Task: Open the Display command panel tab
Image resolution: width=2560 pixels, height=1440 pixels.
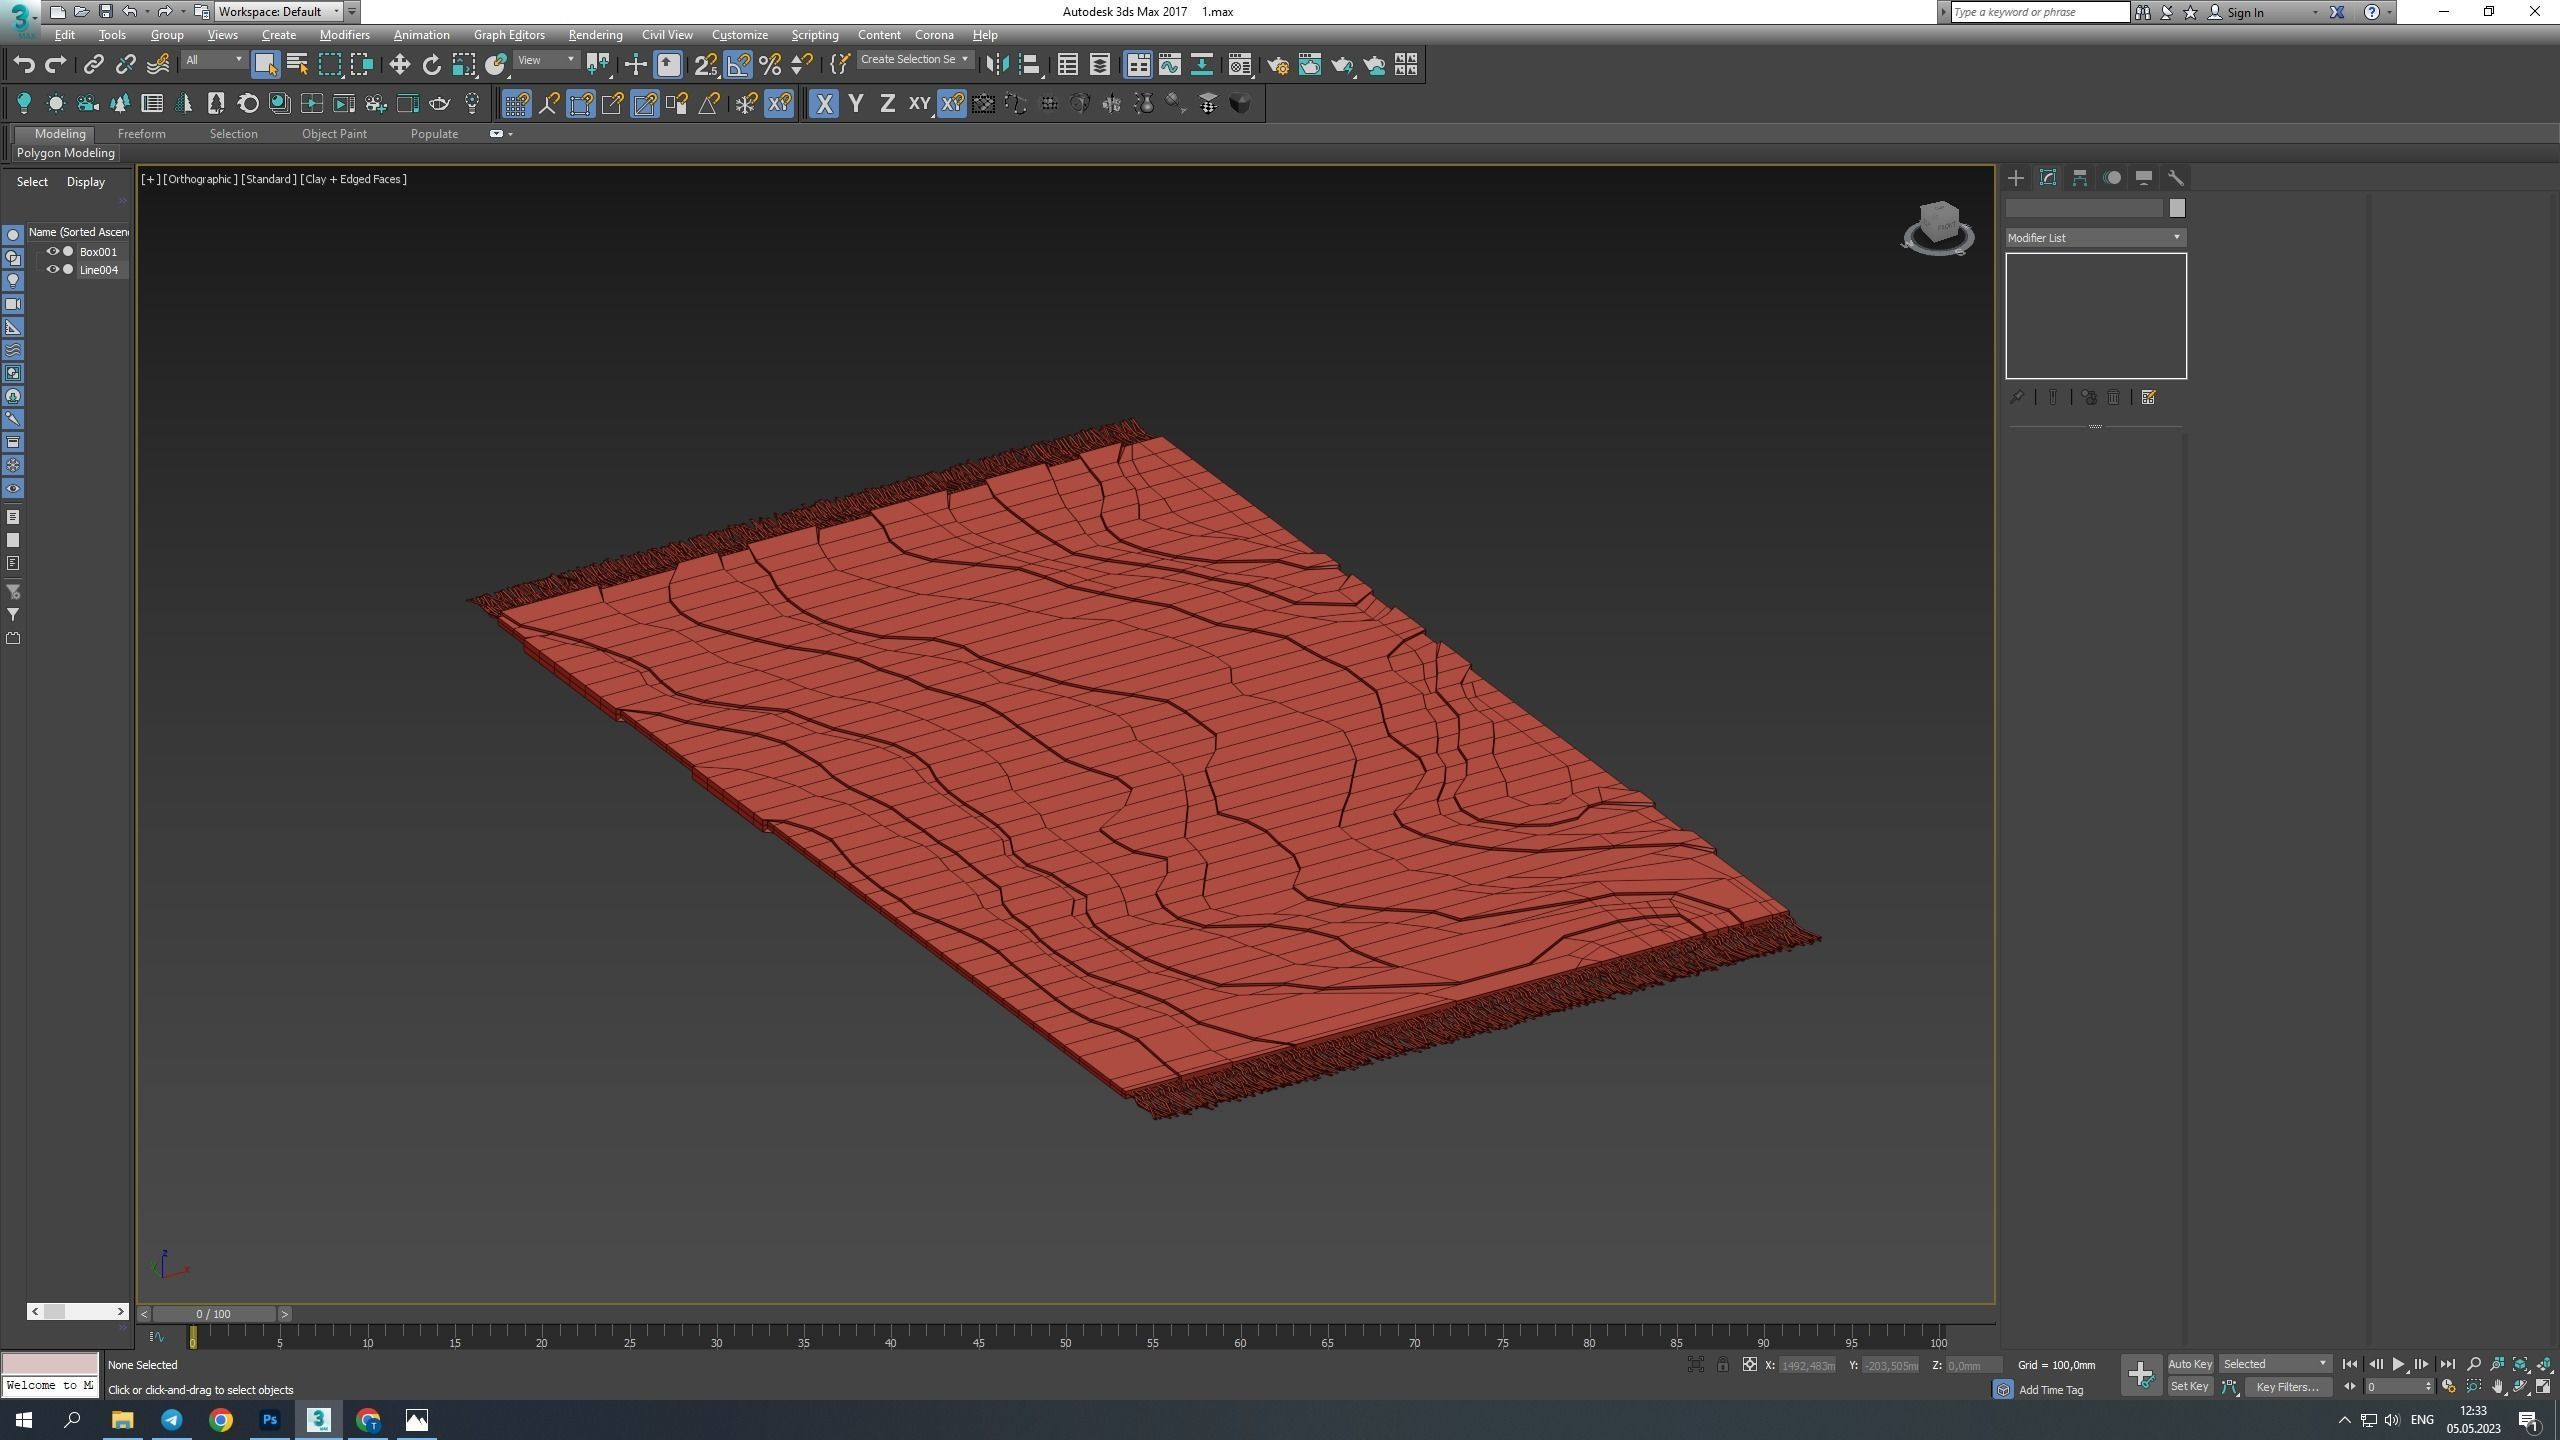Action: [x=2144, y=178]
